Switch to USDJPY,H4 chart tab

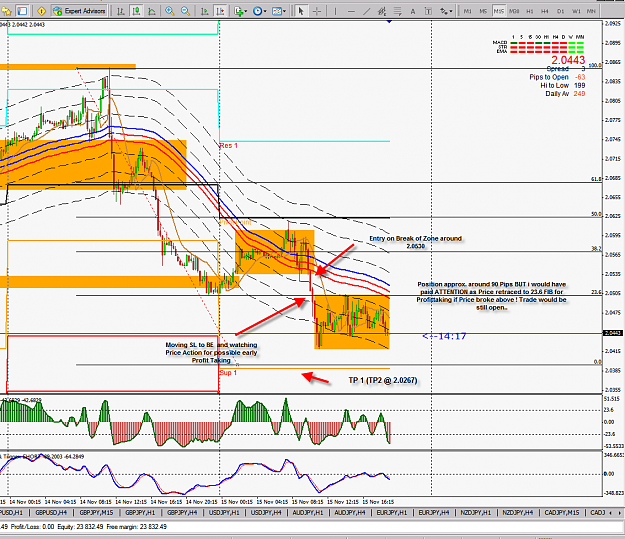tap(266, 512)
